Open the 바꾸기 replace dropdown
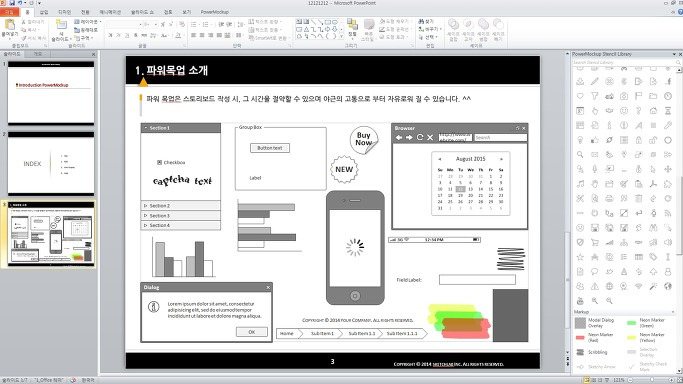Image resolution: width=683 pixels, height=384 pixels. (429, 29)
